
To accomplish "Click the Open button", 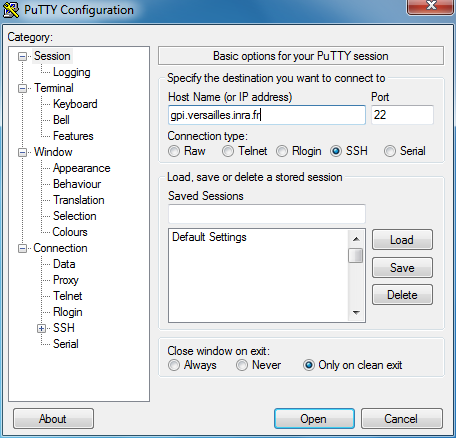I will [x=314, y=419].
